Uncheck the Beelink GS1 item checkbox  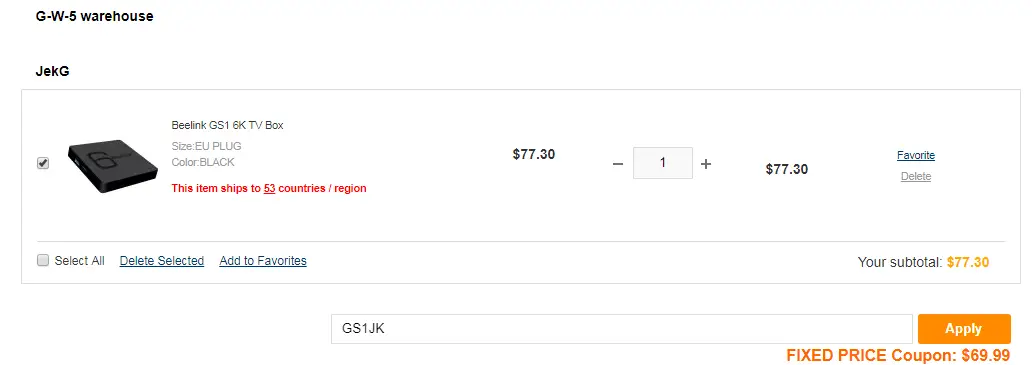tap(43, 163)
